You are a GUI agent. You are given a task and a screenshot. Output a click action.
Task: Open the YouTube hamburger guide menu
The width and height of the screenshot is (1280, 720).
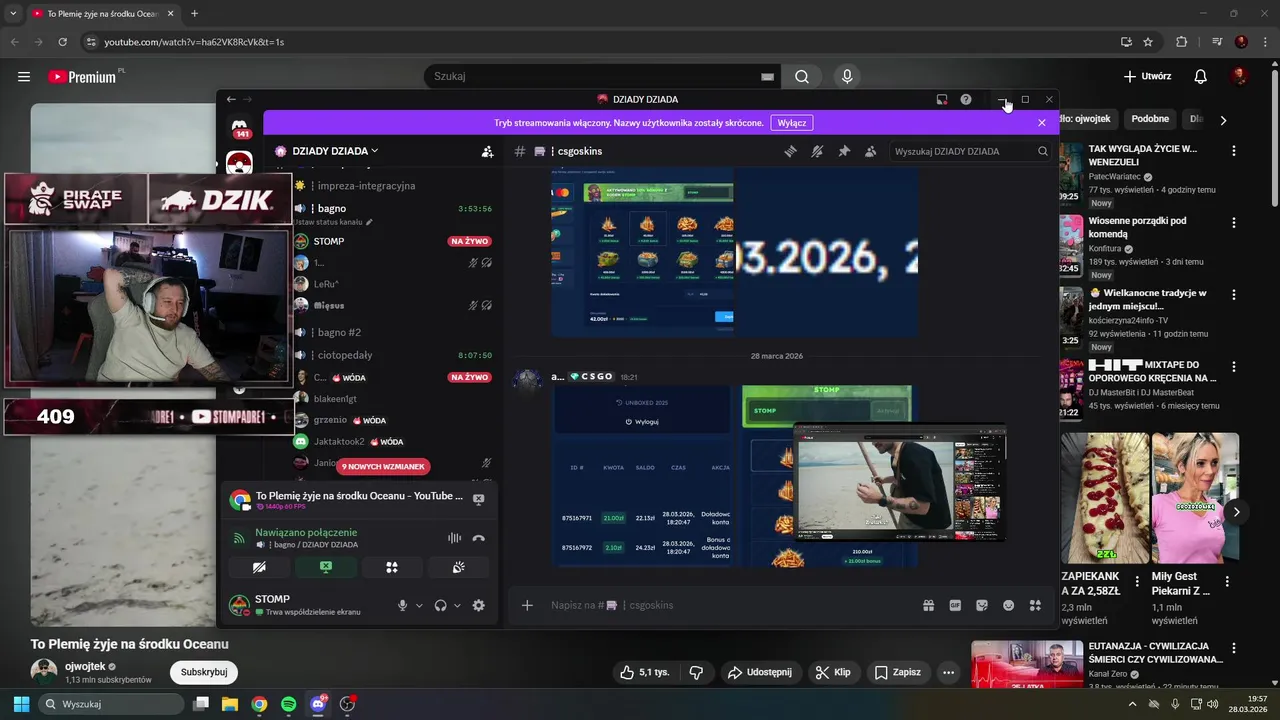(x=24, y=76)
